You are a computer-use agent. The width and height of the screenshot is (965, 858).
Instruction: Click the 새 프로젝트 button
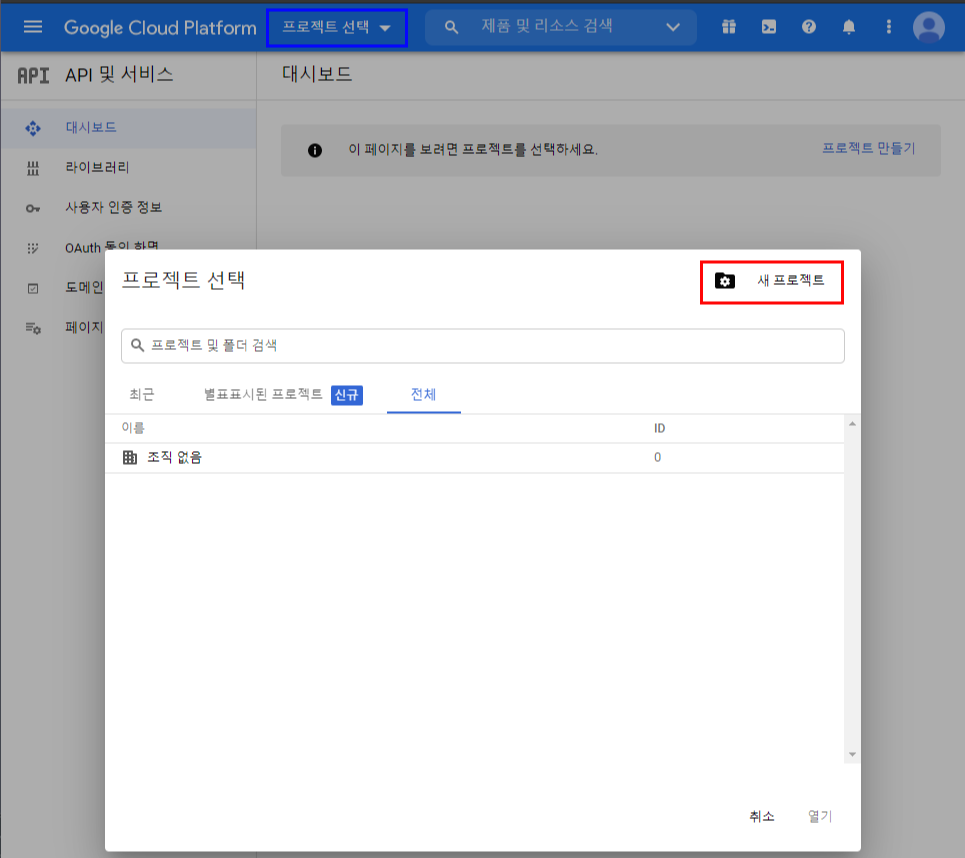(x=772, y=282)
